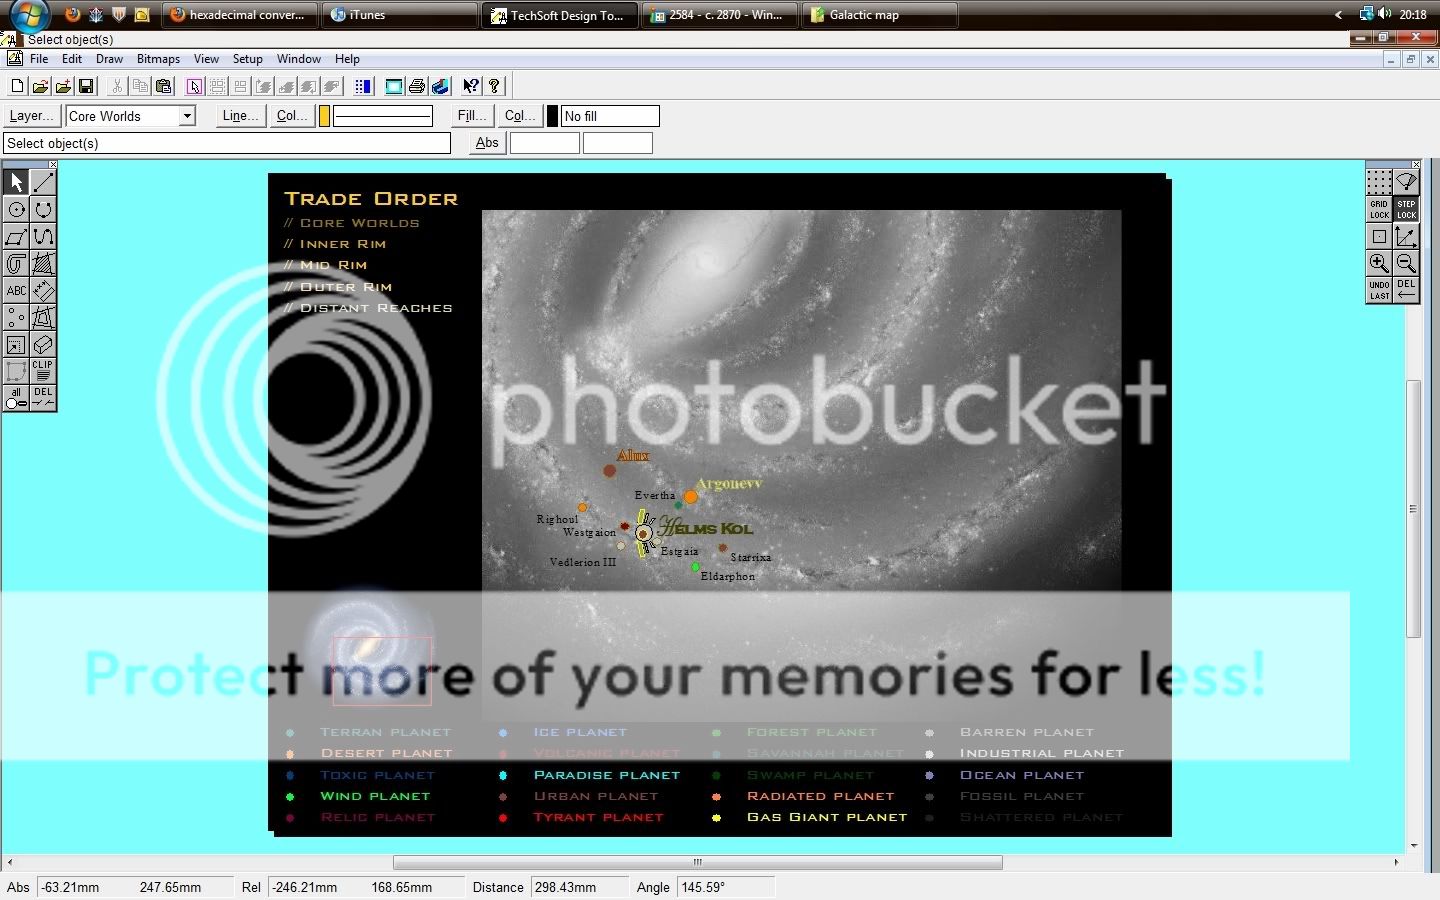Open the File menu
Screen dimensions: 1440x900
pos(39,59)
